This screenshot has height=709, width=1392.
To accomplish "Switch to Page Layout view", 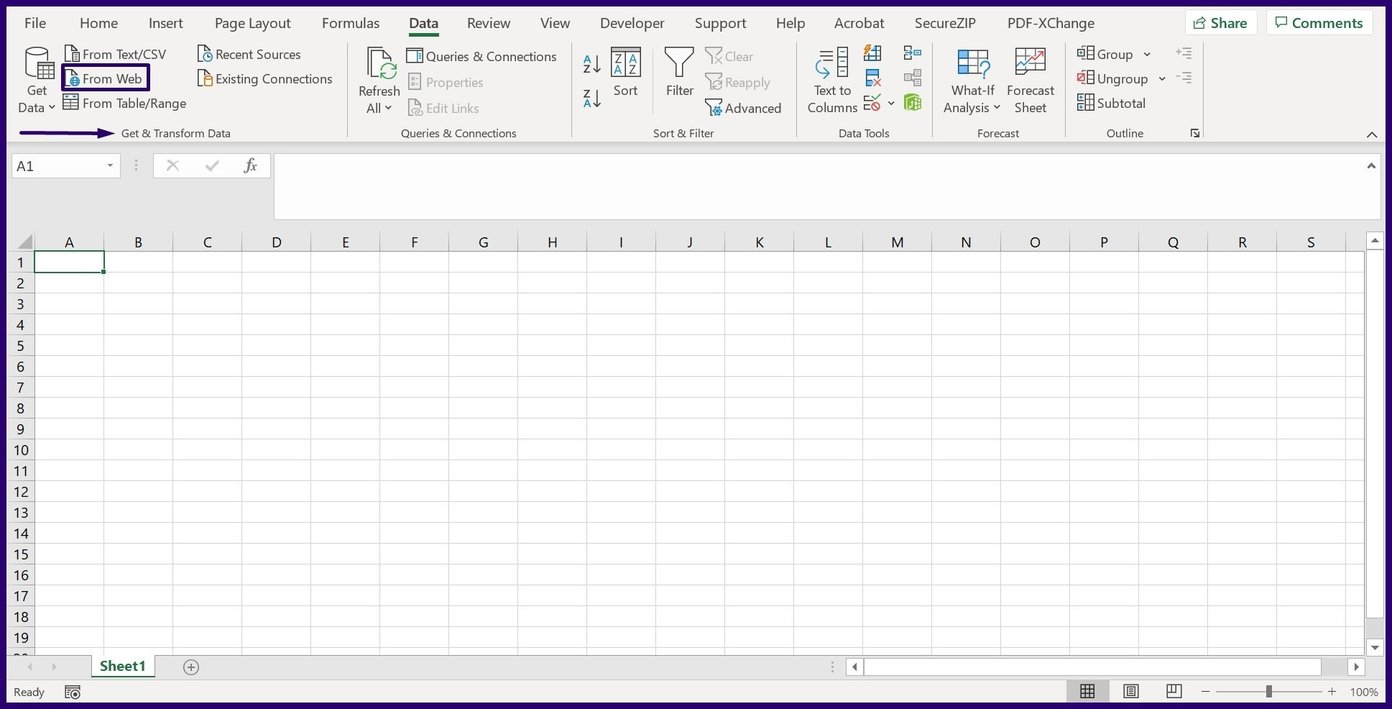I will 1131,691.
